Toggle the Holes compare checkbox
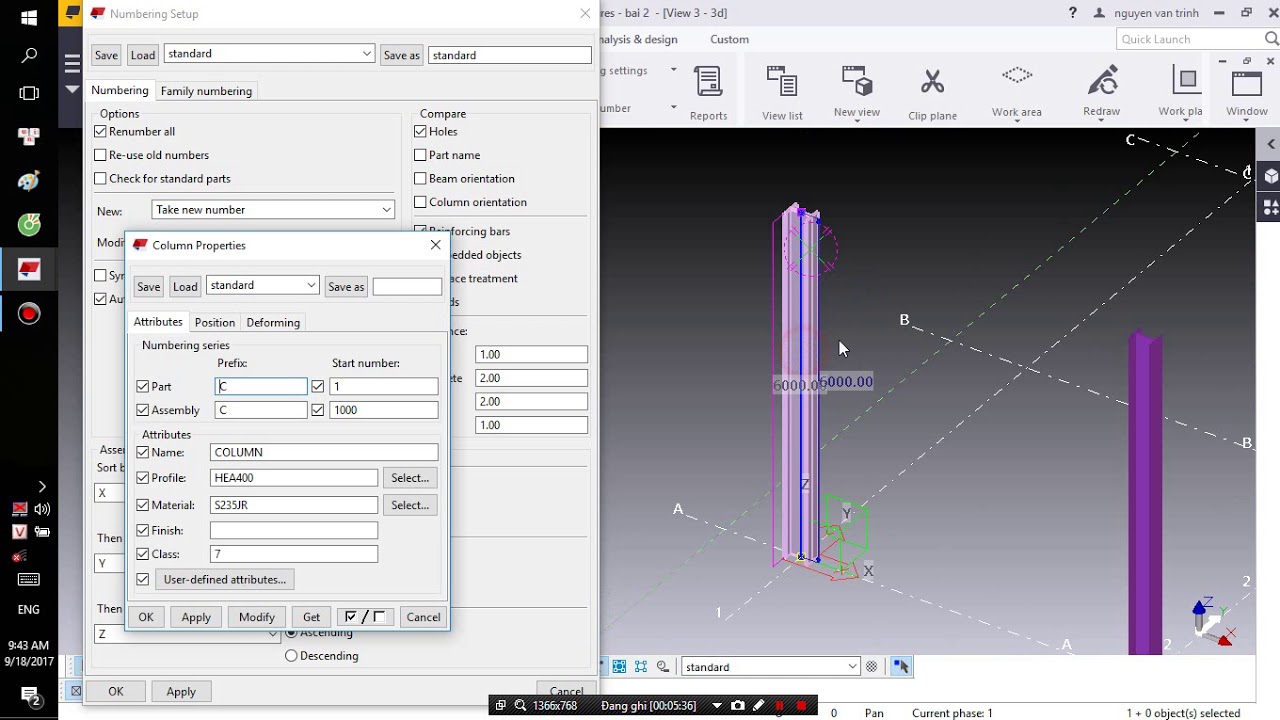1280x720 pixels. point(420,132)
